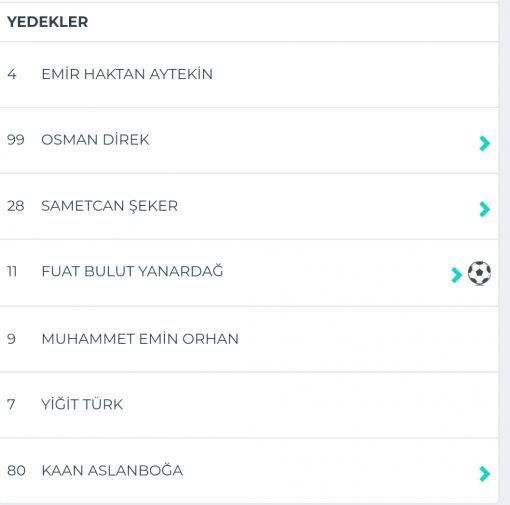Select Kaan Aslanboğa player name
Image resolution: width=510 pixels, height=505 pixels.
coord(112,470)
